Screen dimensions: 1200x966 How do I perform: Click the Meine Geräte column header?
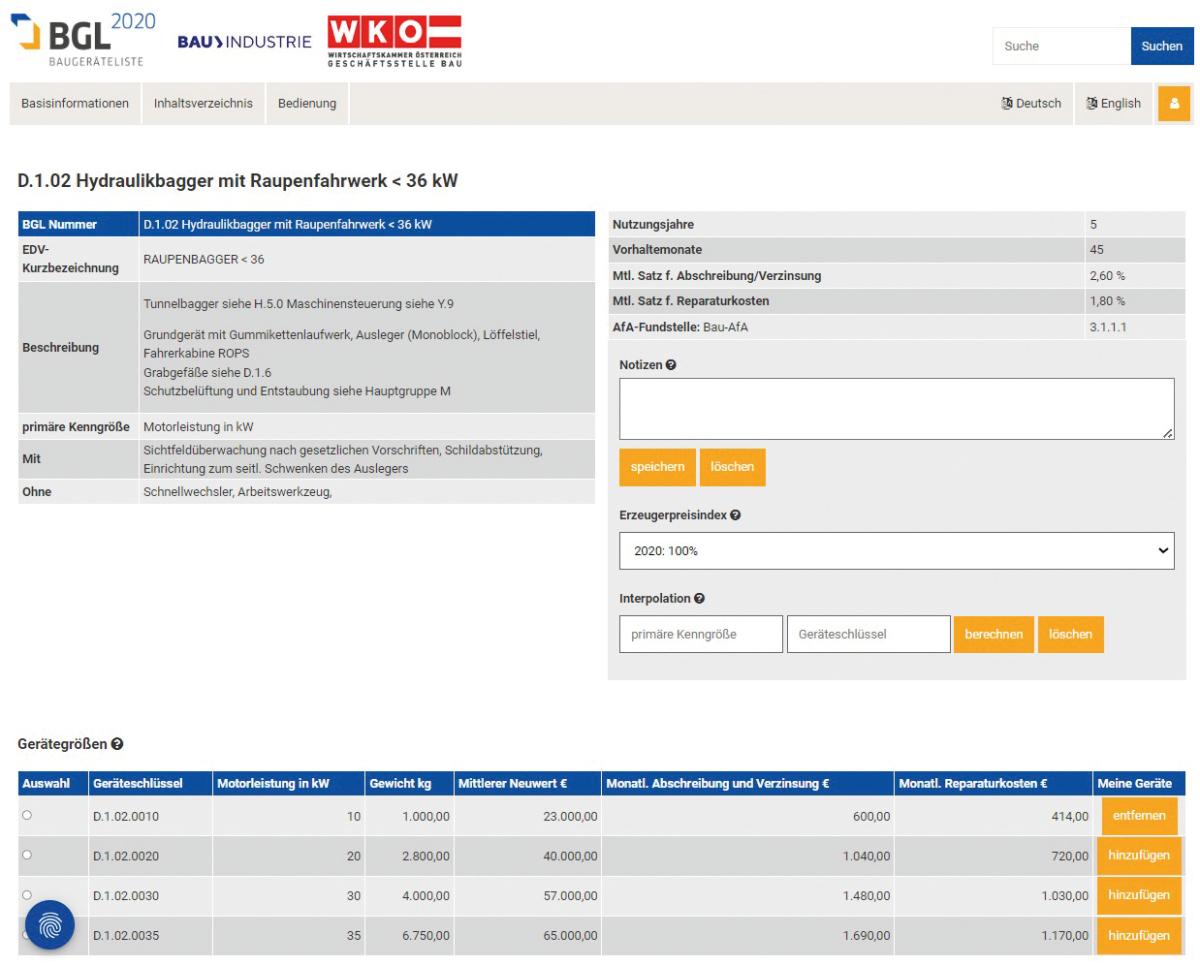coord(1139,783)
